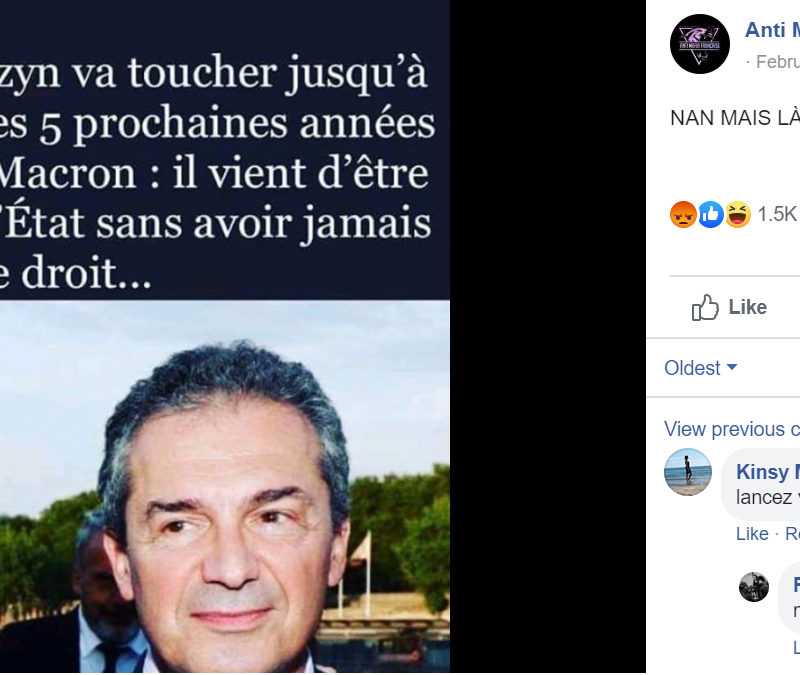800x675 pixels.
Task: Open the 1.5K reactions count
Action: pyautogui.click(x=777, y=214)
